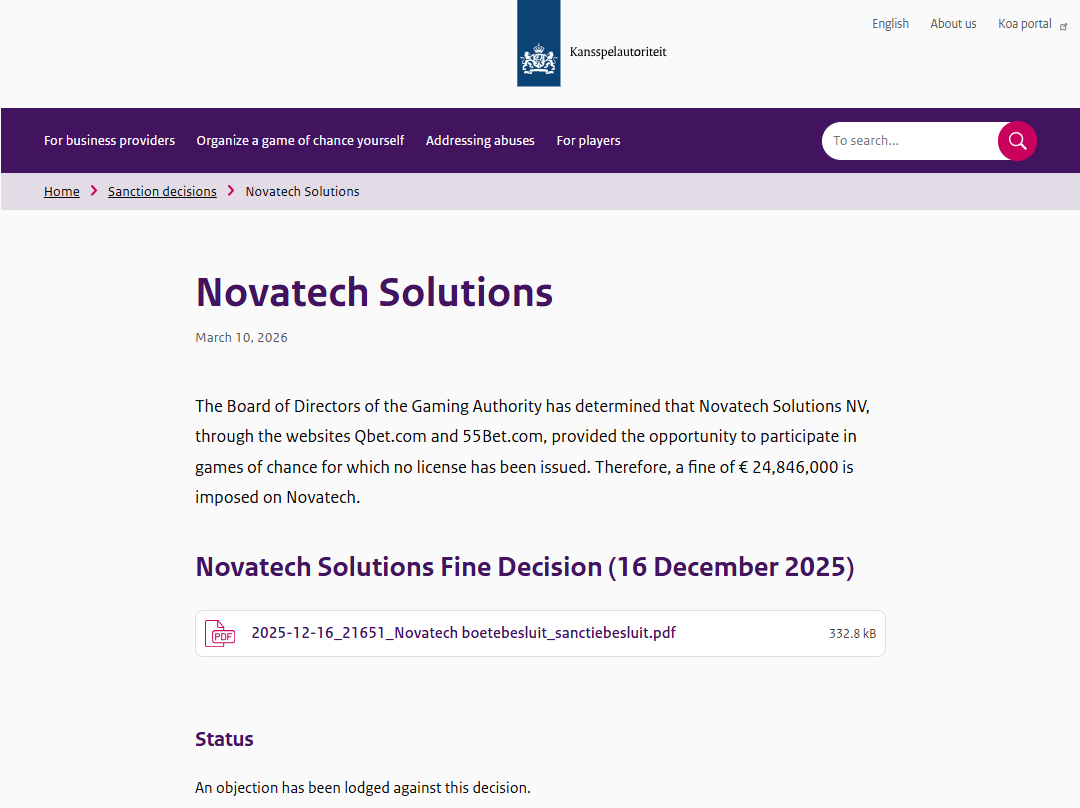
Task: Open Organize a game of chance yourself
Action: [300, 141]
